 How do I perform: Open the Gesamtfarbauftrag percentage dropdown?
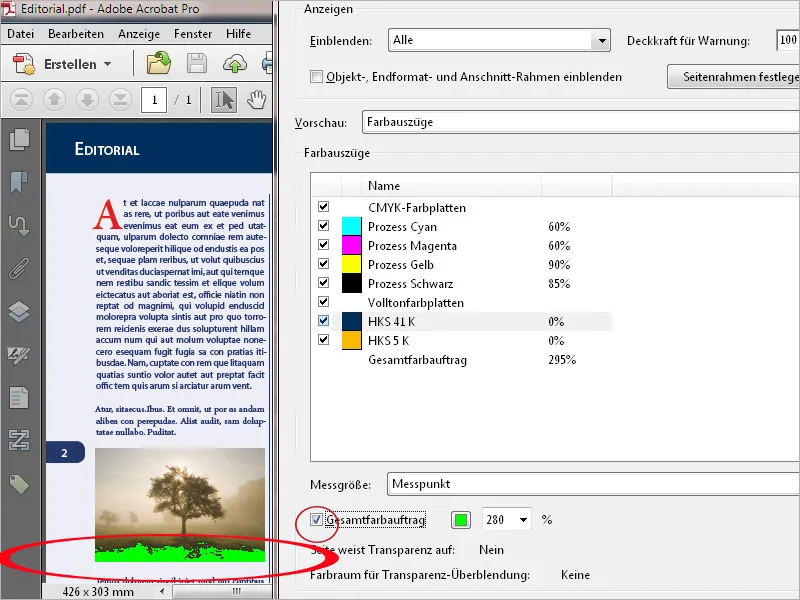coord(525,519)
